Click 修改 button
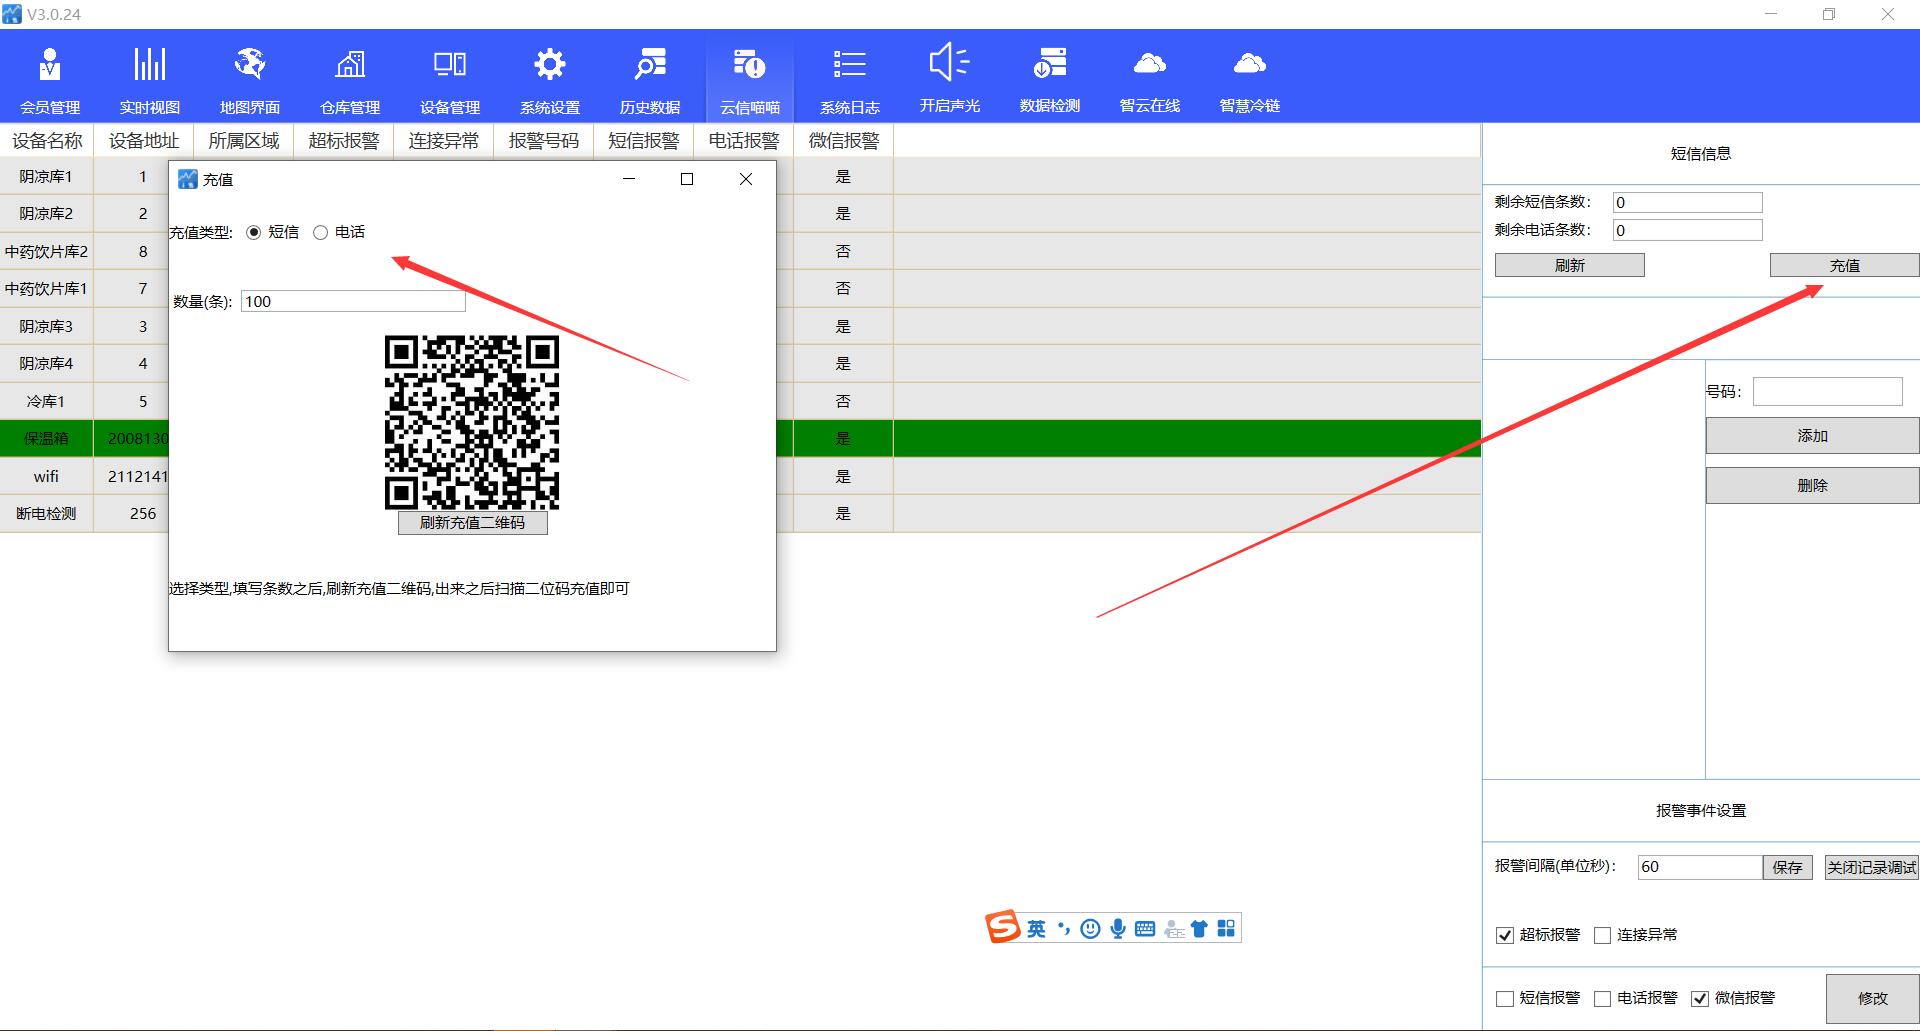Viewport: 1920px width, 1031px height. 1872,998
